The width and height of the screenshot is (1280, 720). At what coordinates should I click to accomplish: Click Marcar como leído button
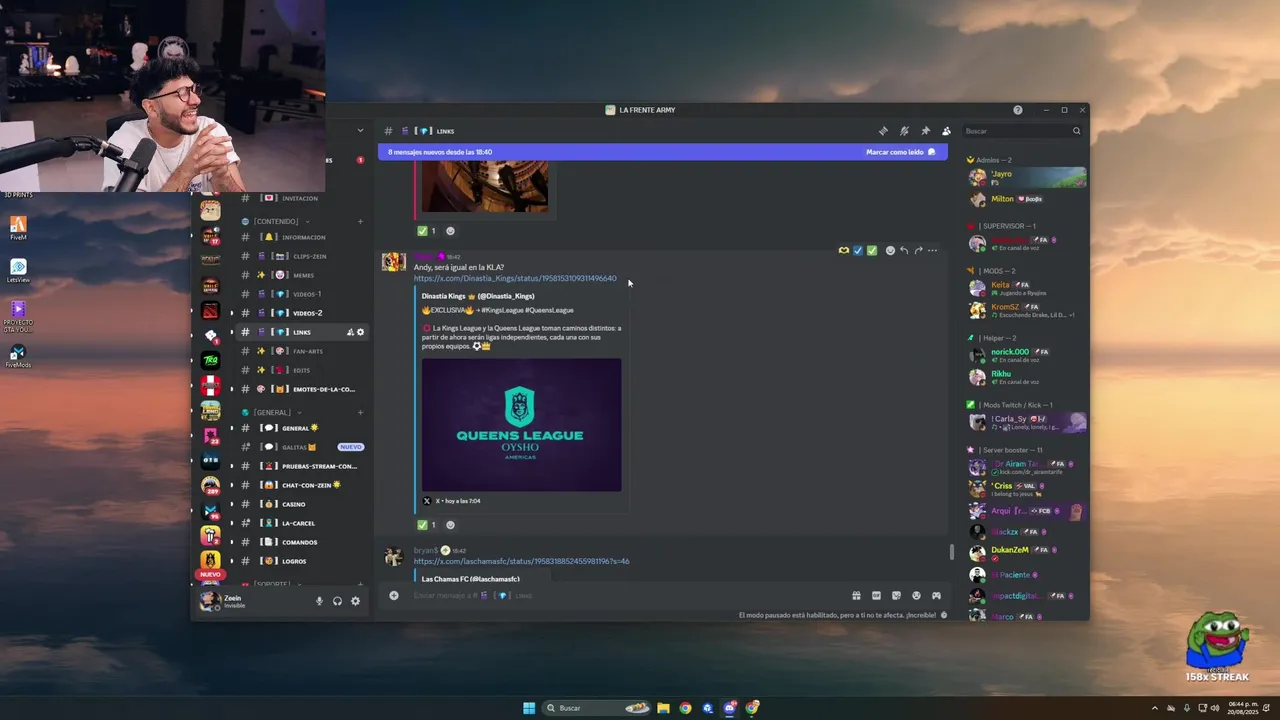pos(900,152)
